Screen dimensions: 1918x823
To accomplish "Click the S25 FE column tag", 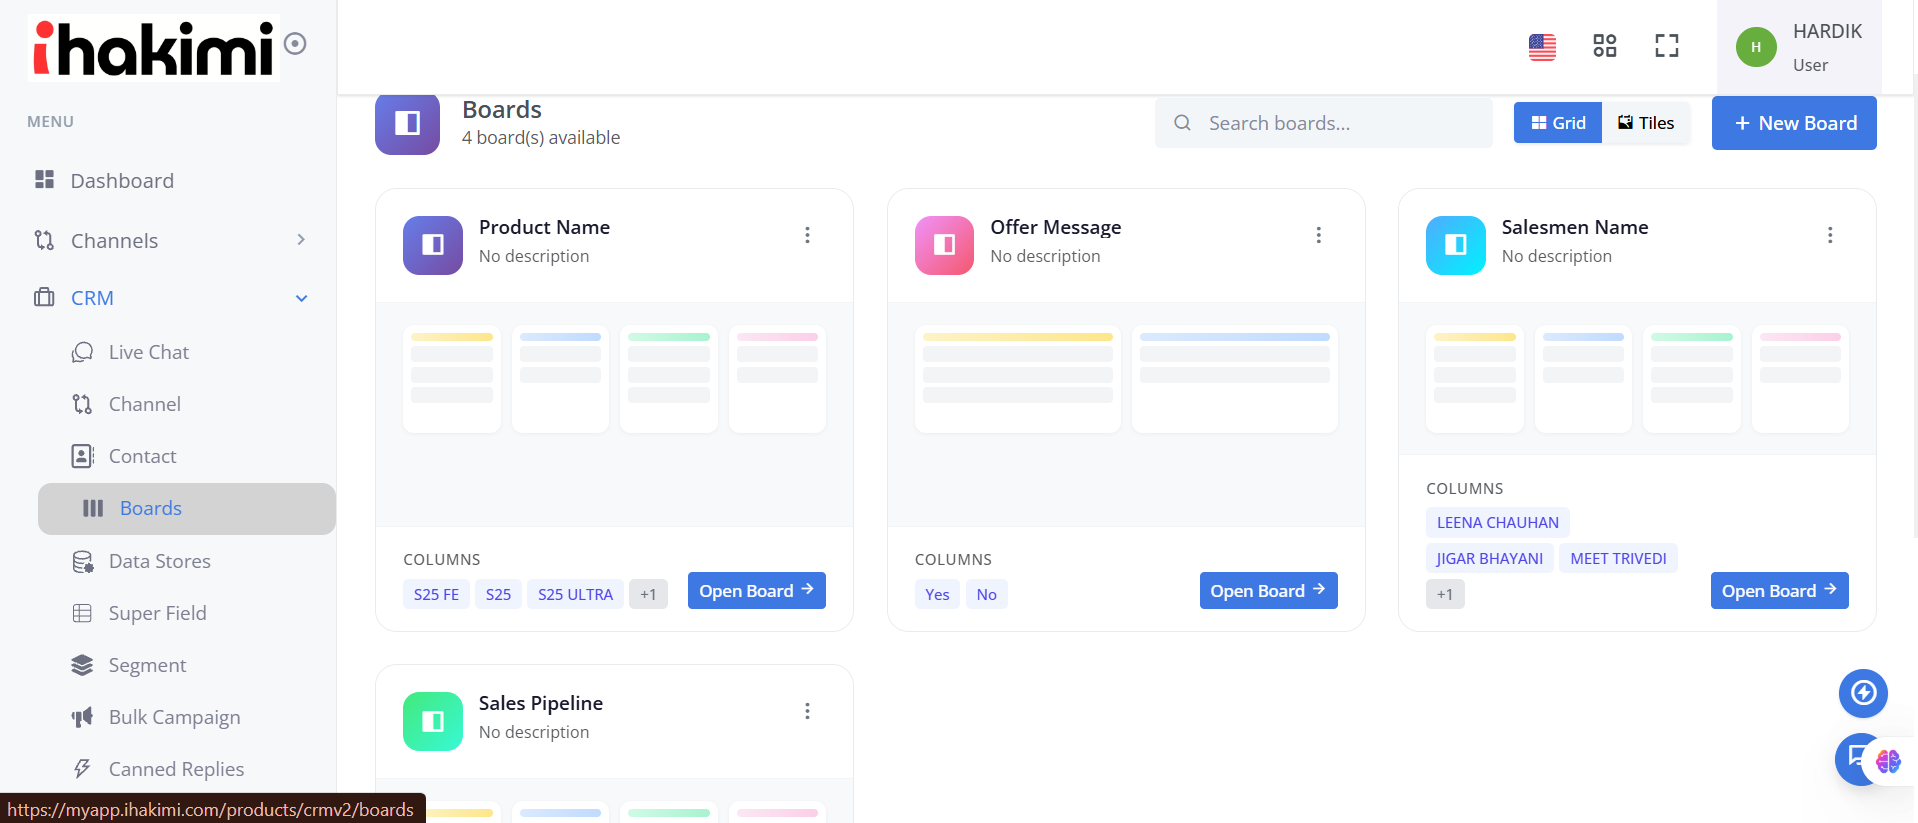I will pos(436,594).
